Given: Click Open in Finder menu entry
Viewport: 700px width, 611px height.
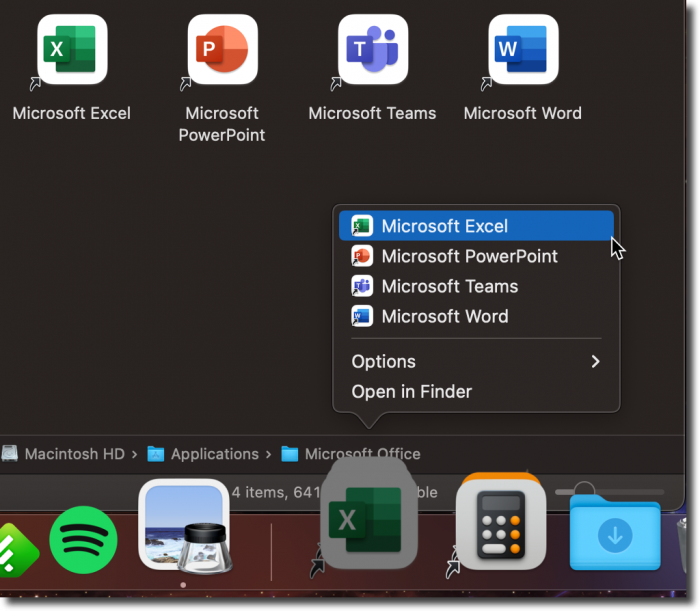Looking at the screenshot, I should click(476, 391).
